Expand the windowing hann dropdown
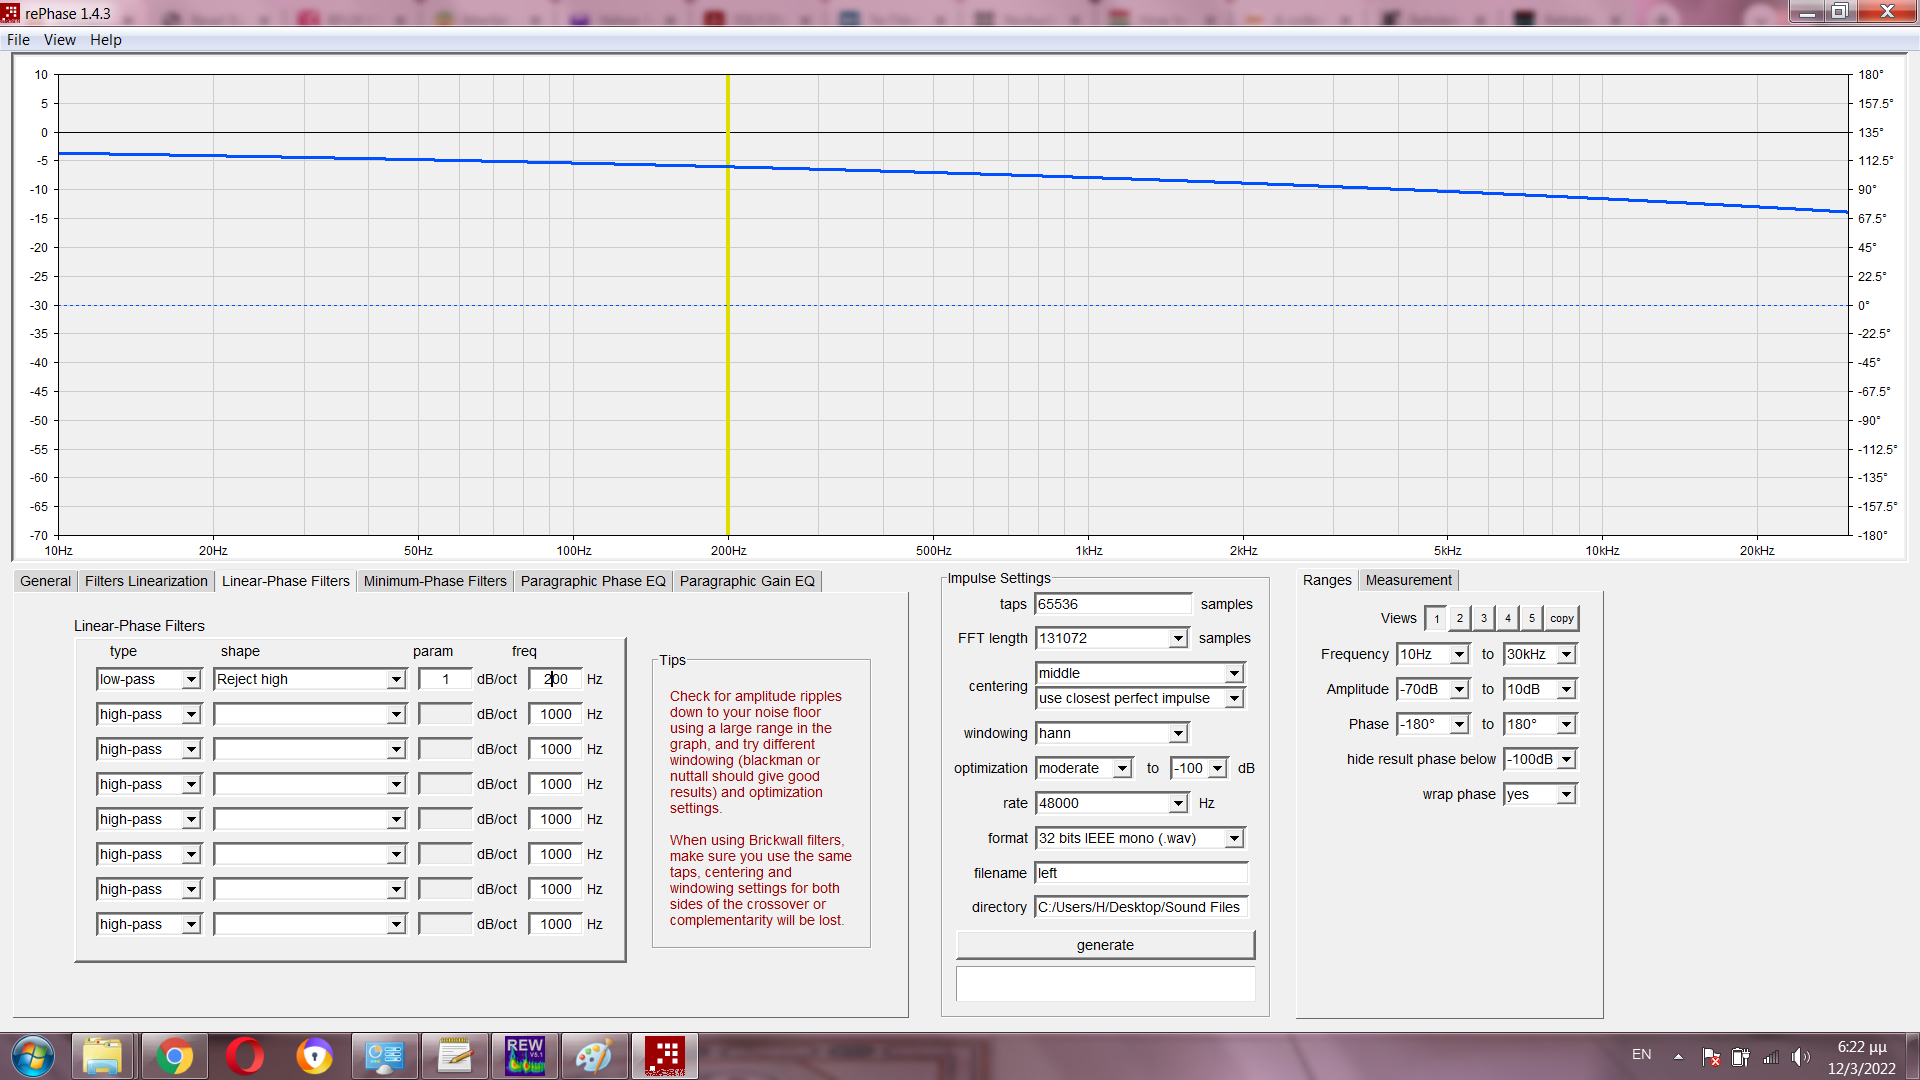The height and width of the screenshot is (1080, 1920). coord(1178,734)
